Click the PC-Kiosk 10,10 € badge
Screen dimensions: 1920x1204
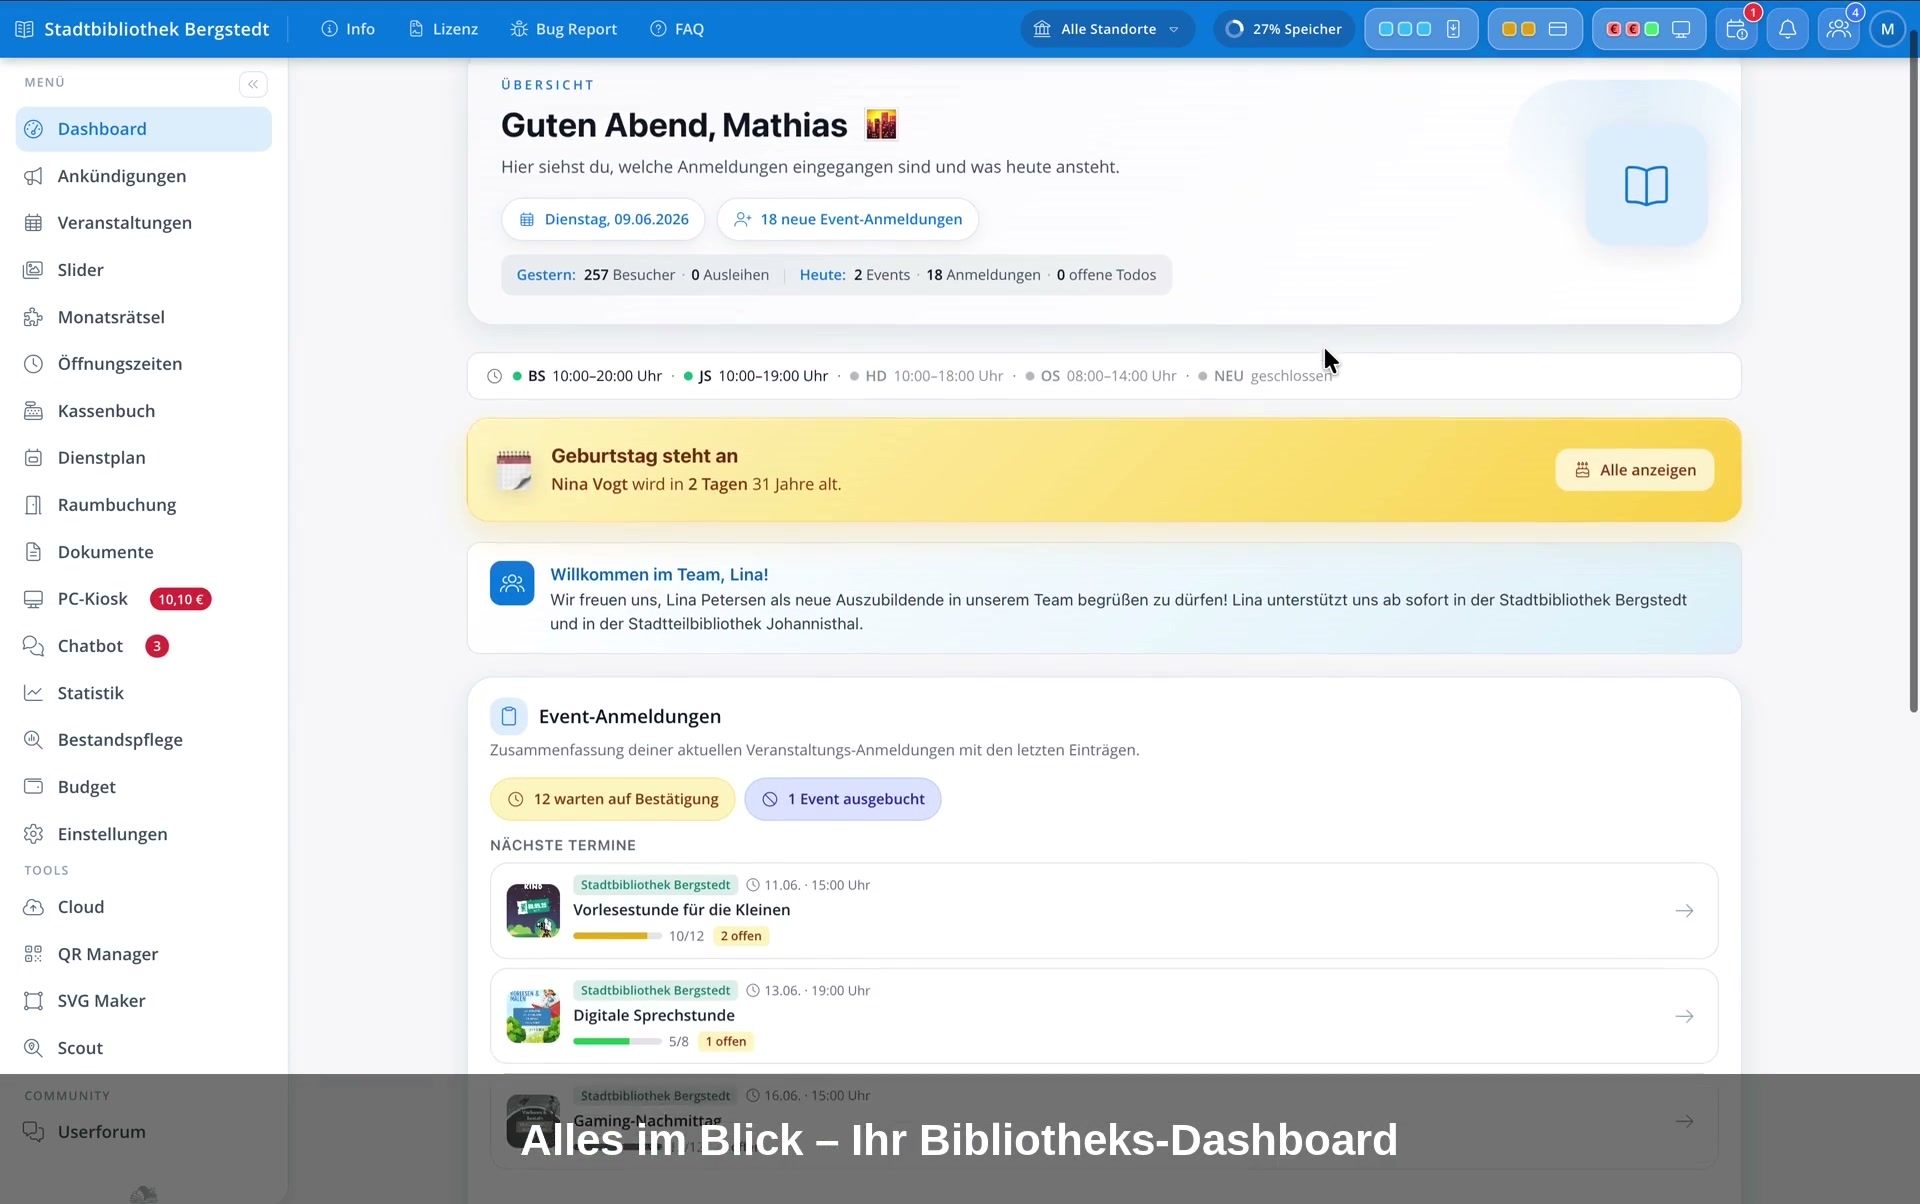[181, 599]
